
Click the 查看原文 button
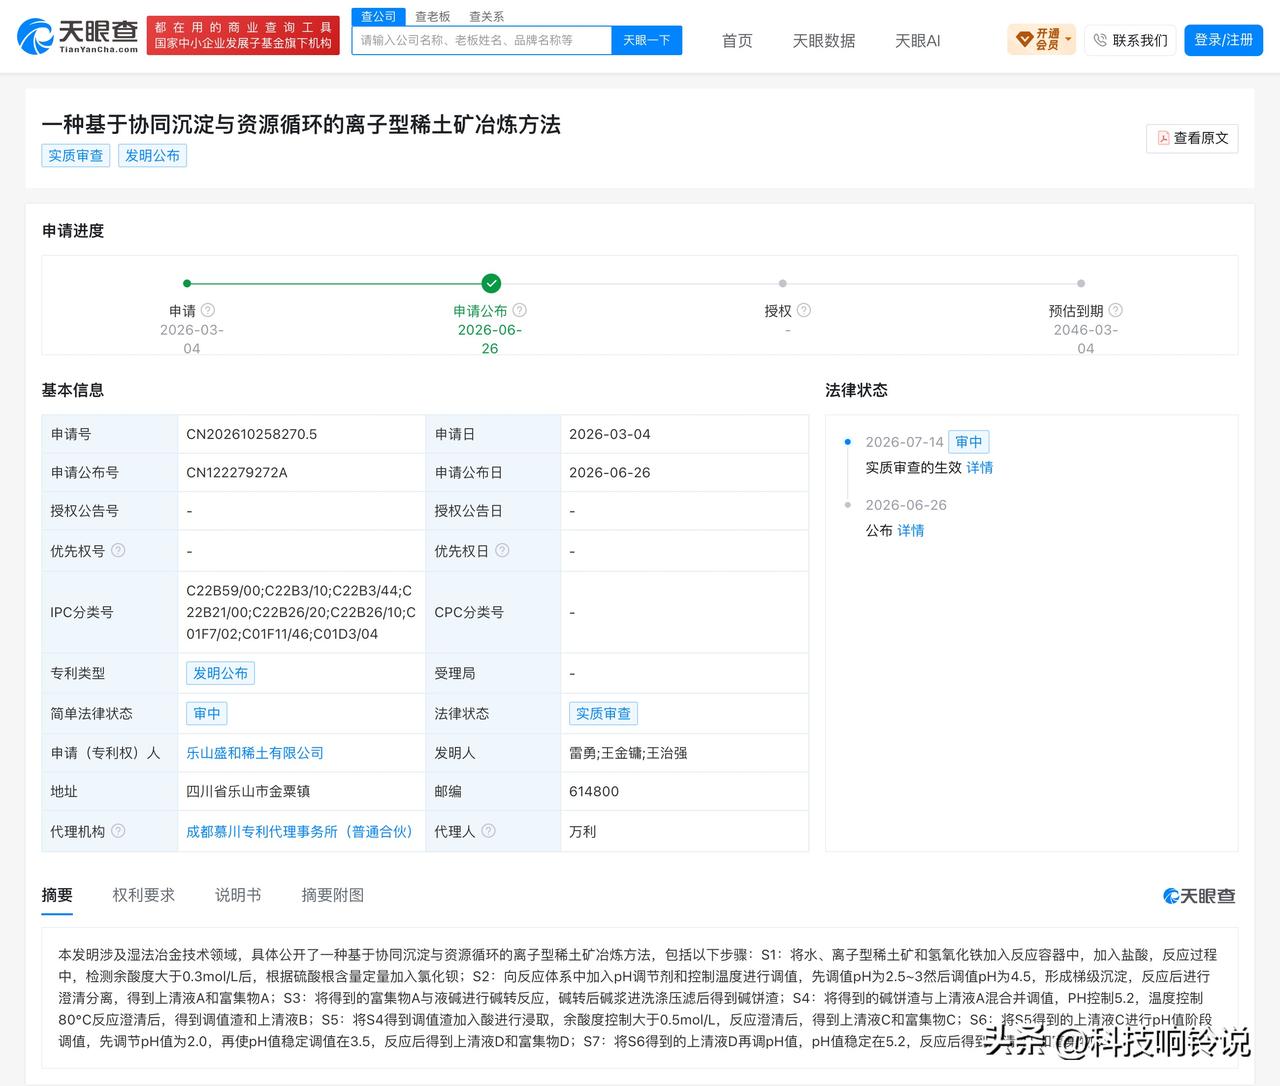[1192, 138]
